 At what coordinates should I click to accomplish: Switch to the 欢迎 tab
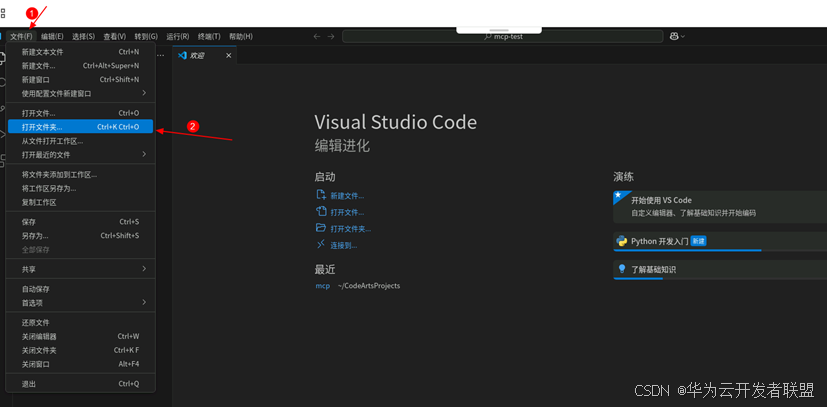point(204,55)
